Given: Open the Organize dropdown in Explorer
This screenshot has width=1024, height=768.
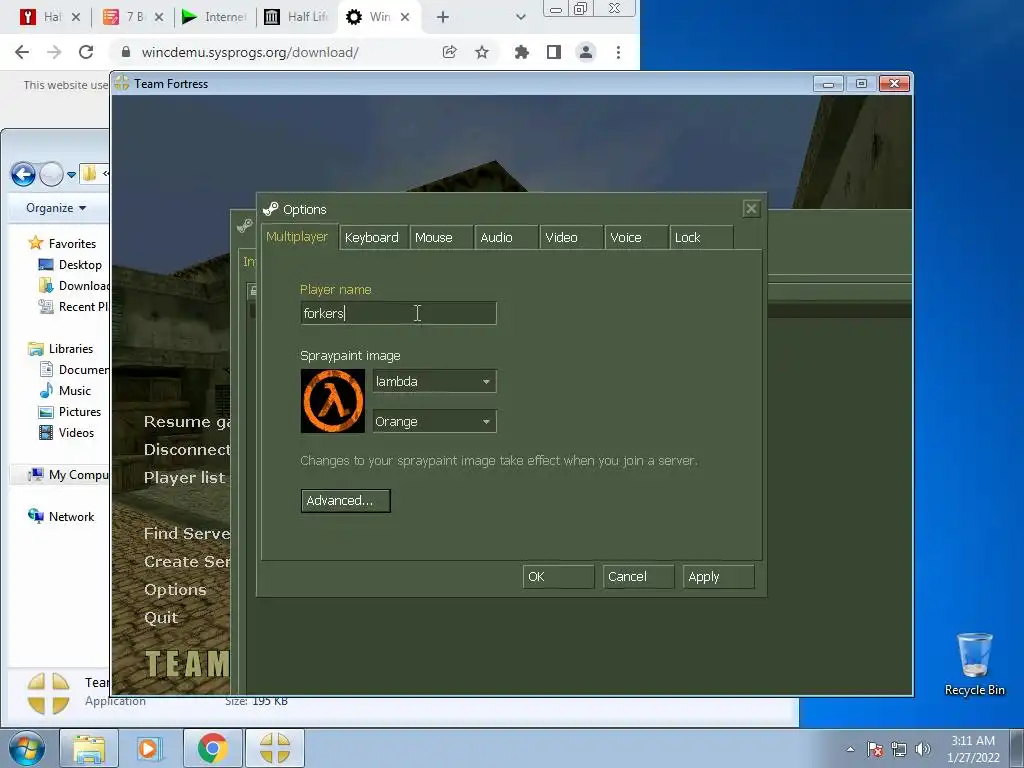Looking at the screenshot, I should coord(56,208).
